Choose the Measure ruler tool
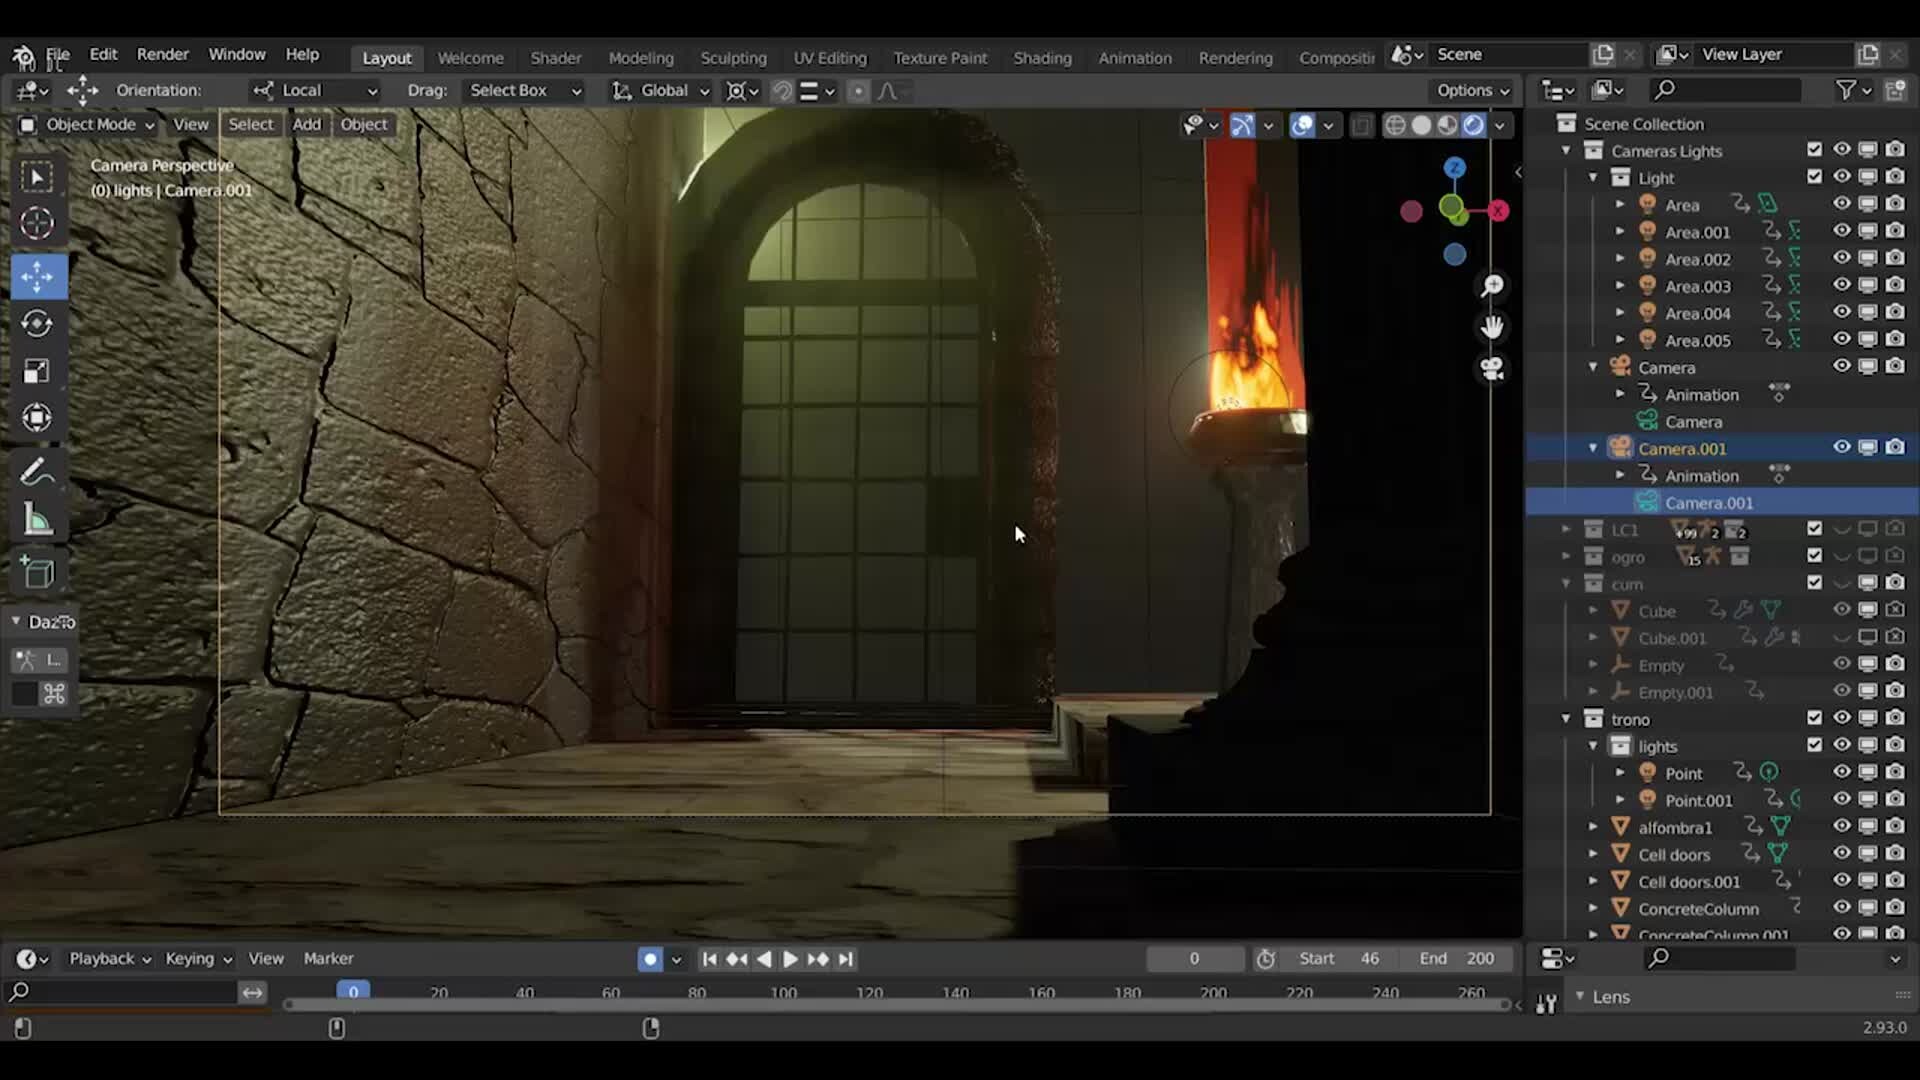This screenshot has height=1080, width=1920. point(37,519)
